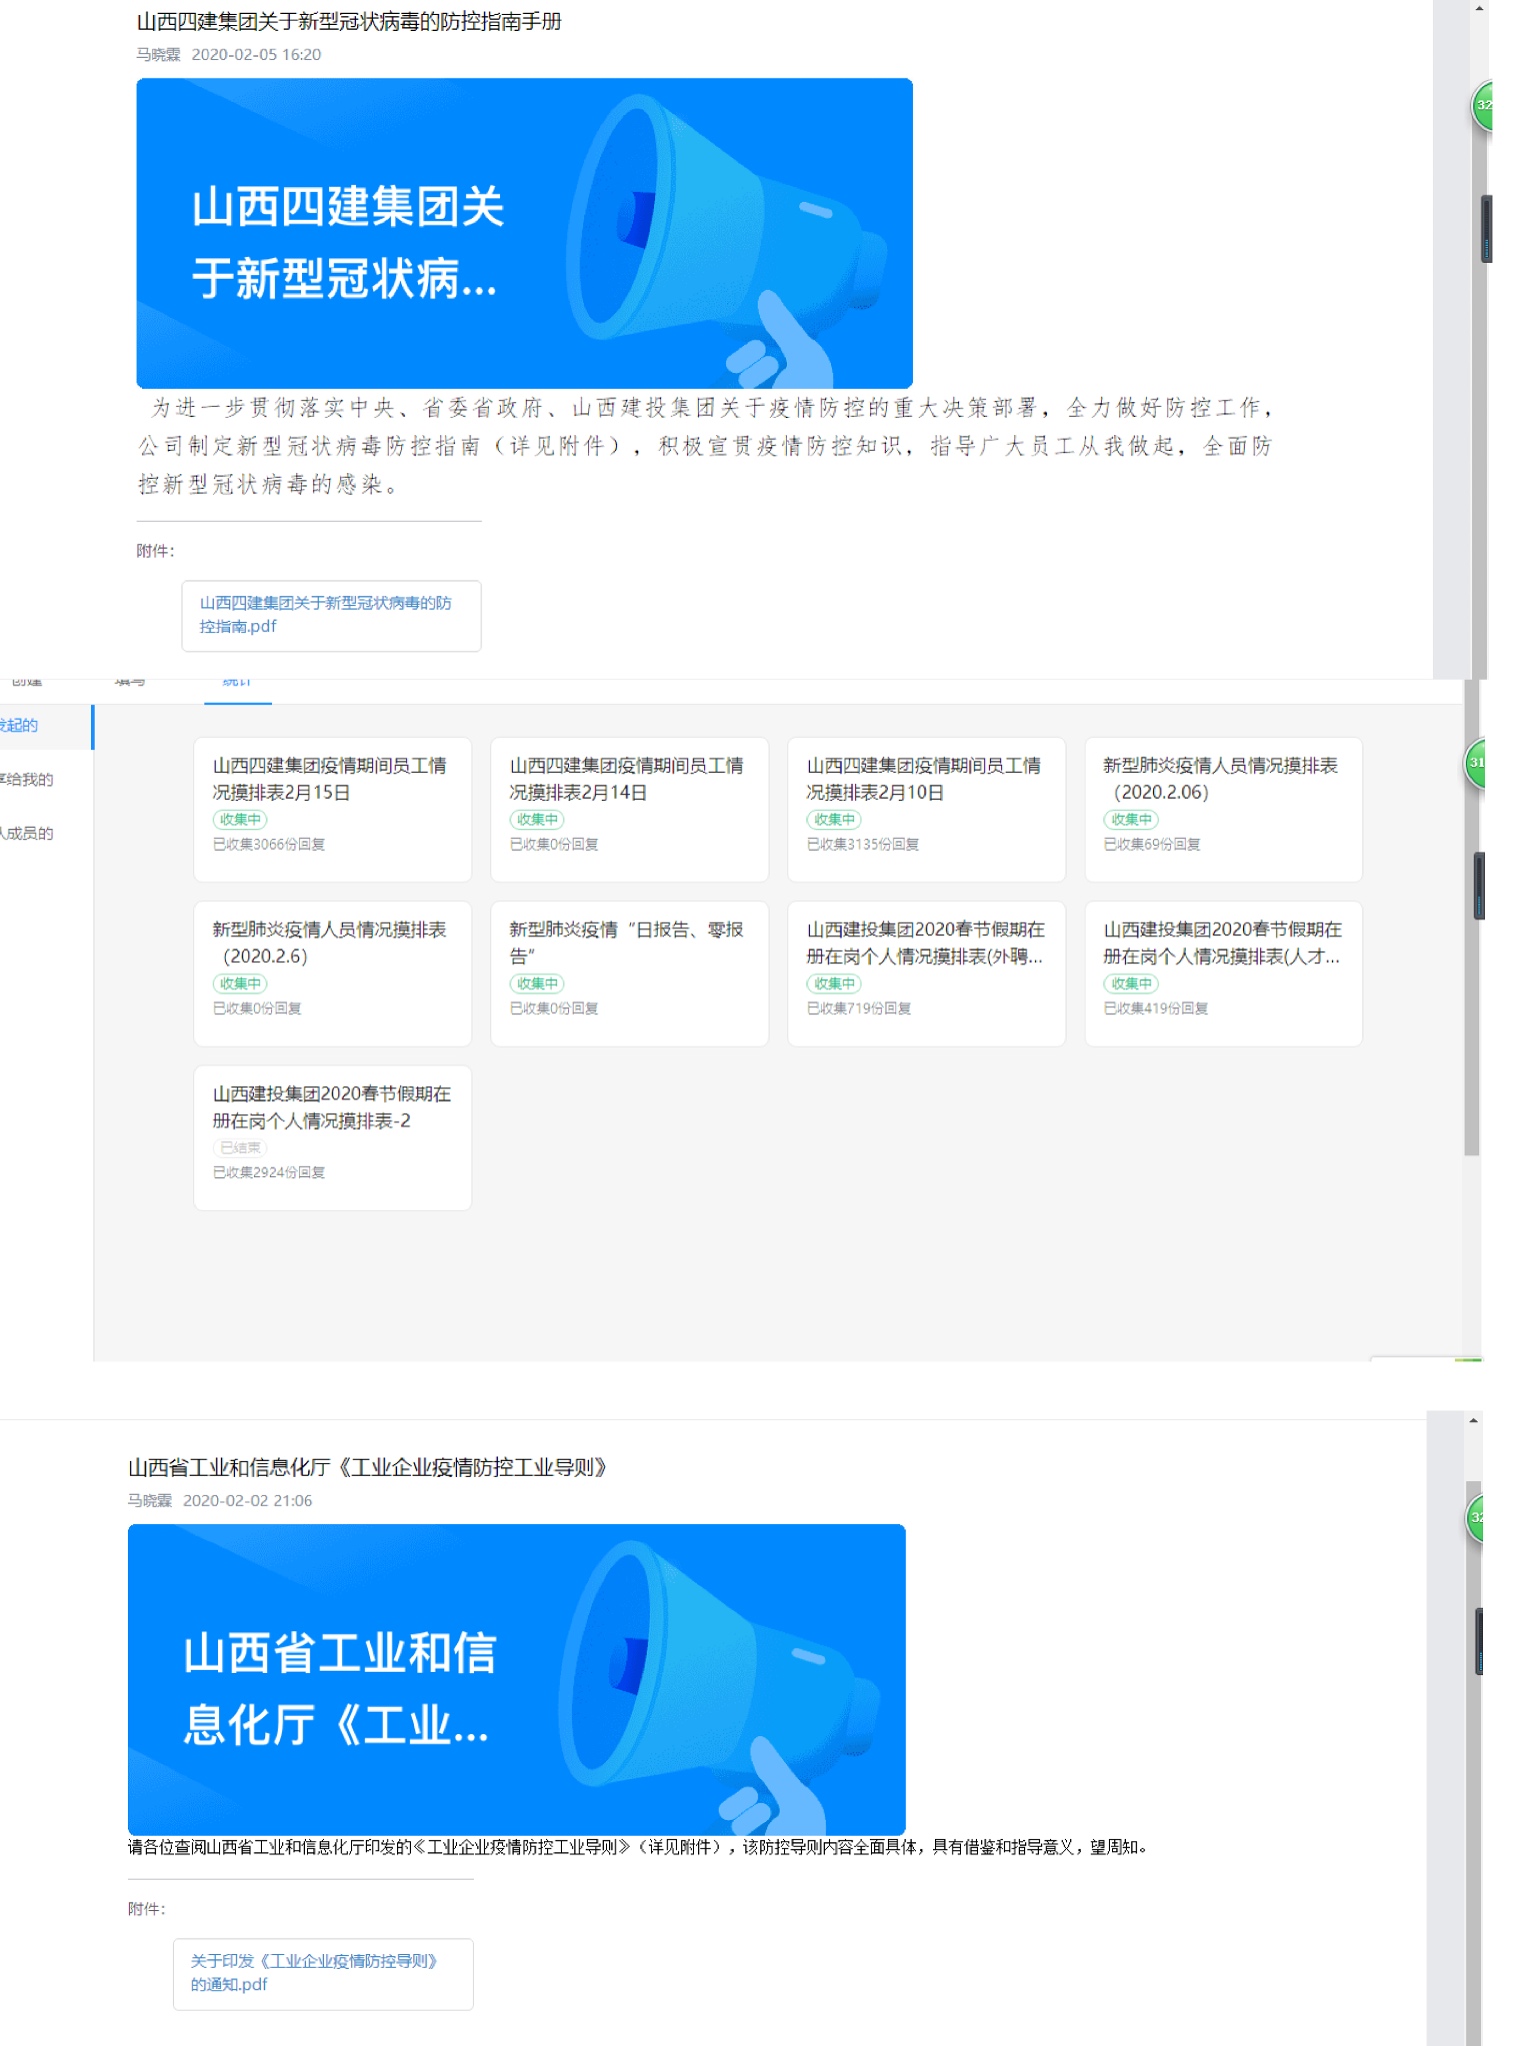Screen dimensions: 1536x2046
Task: Click text 已收集719份回复
Action: [859, 1008]
